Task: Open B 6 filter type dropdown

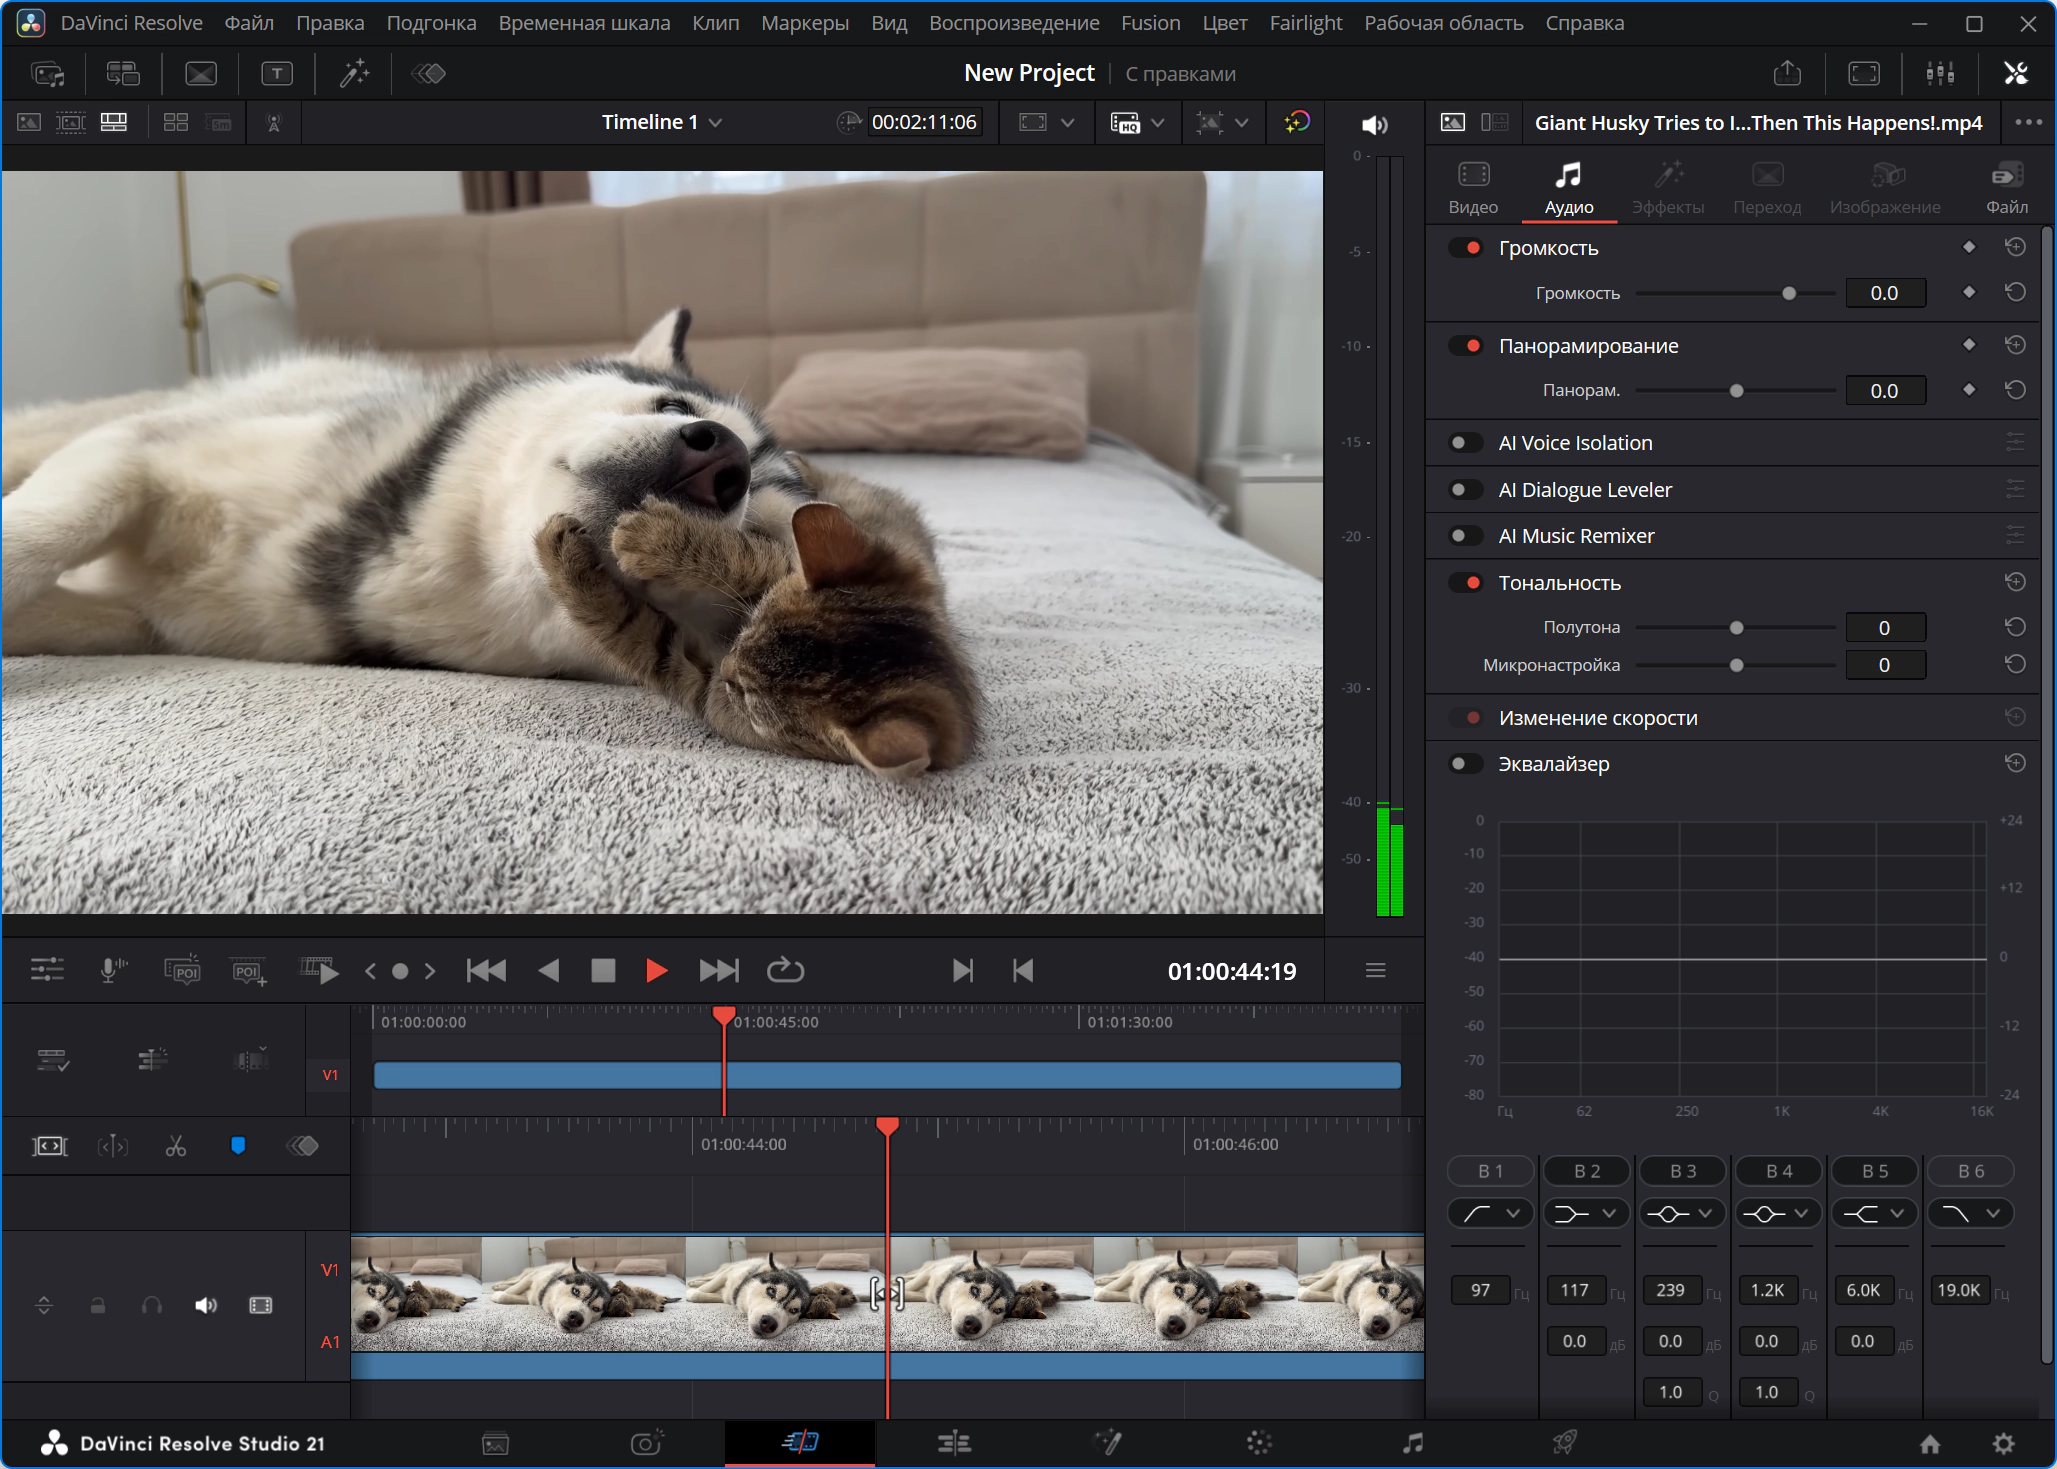Action: pyautogui.click(x=1970, y=1213)
